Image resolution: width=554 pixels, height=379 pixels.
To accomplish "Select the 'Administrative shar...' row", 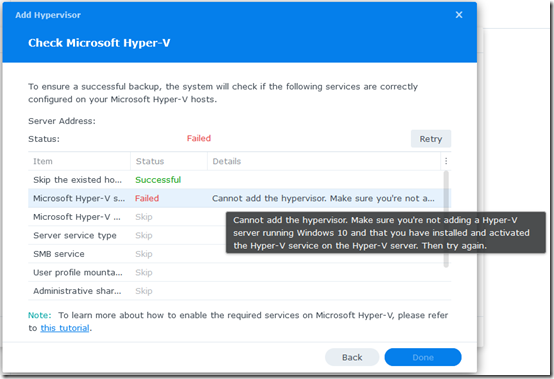I will pos(239,291).
